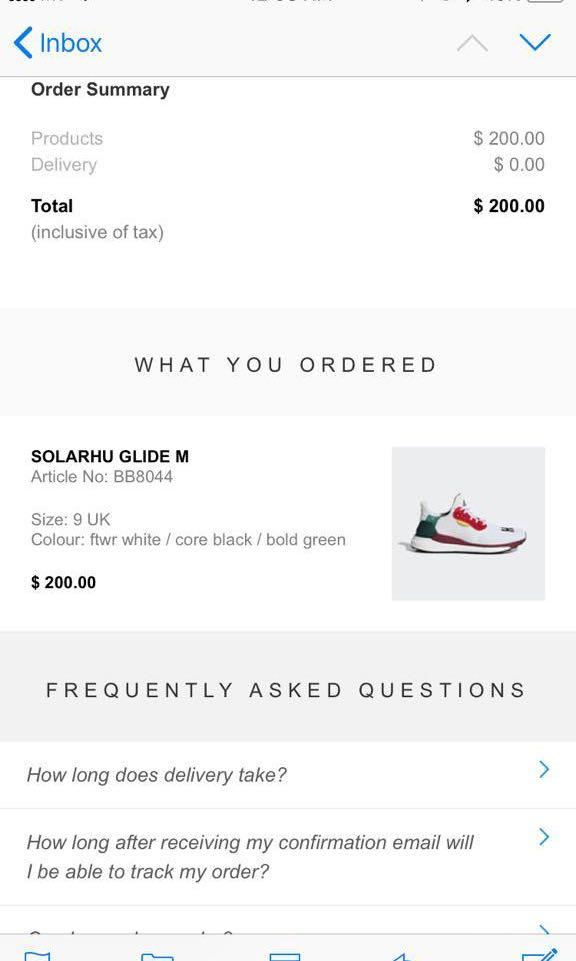This screenshot has width=576, height=961.
Task: Tap the back chevron beside Inbox
Action: click(x=22, y=43)
